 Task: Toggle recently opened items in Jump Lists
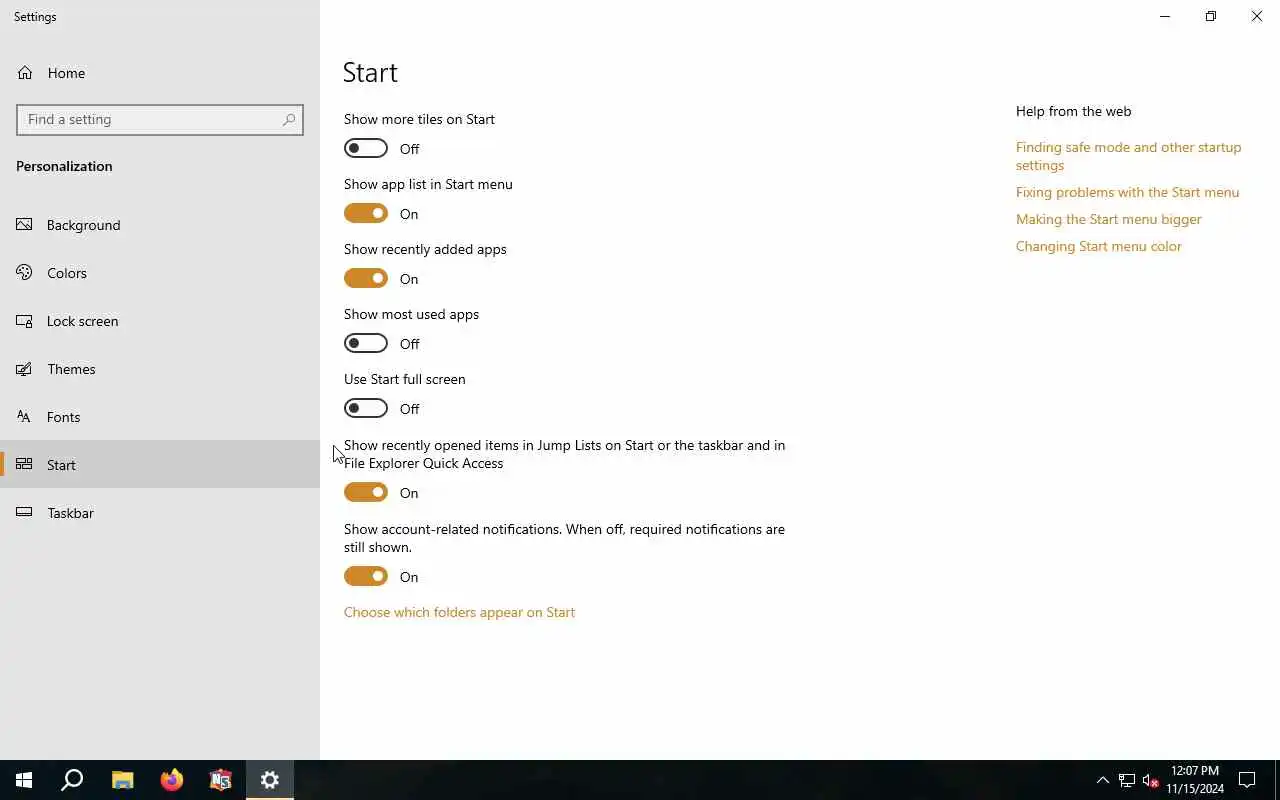click(x=366, y=493)
